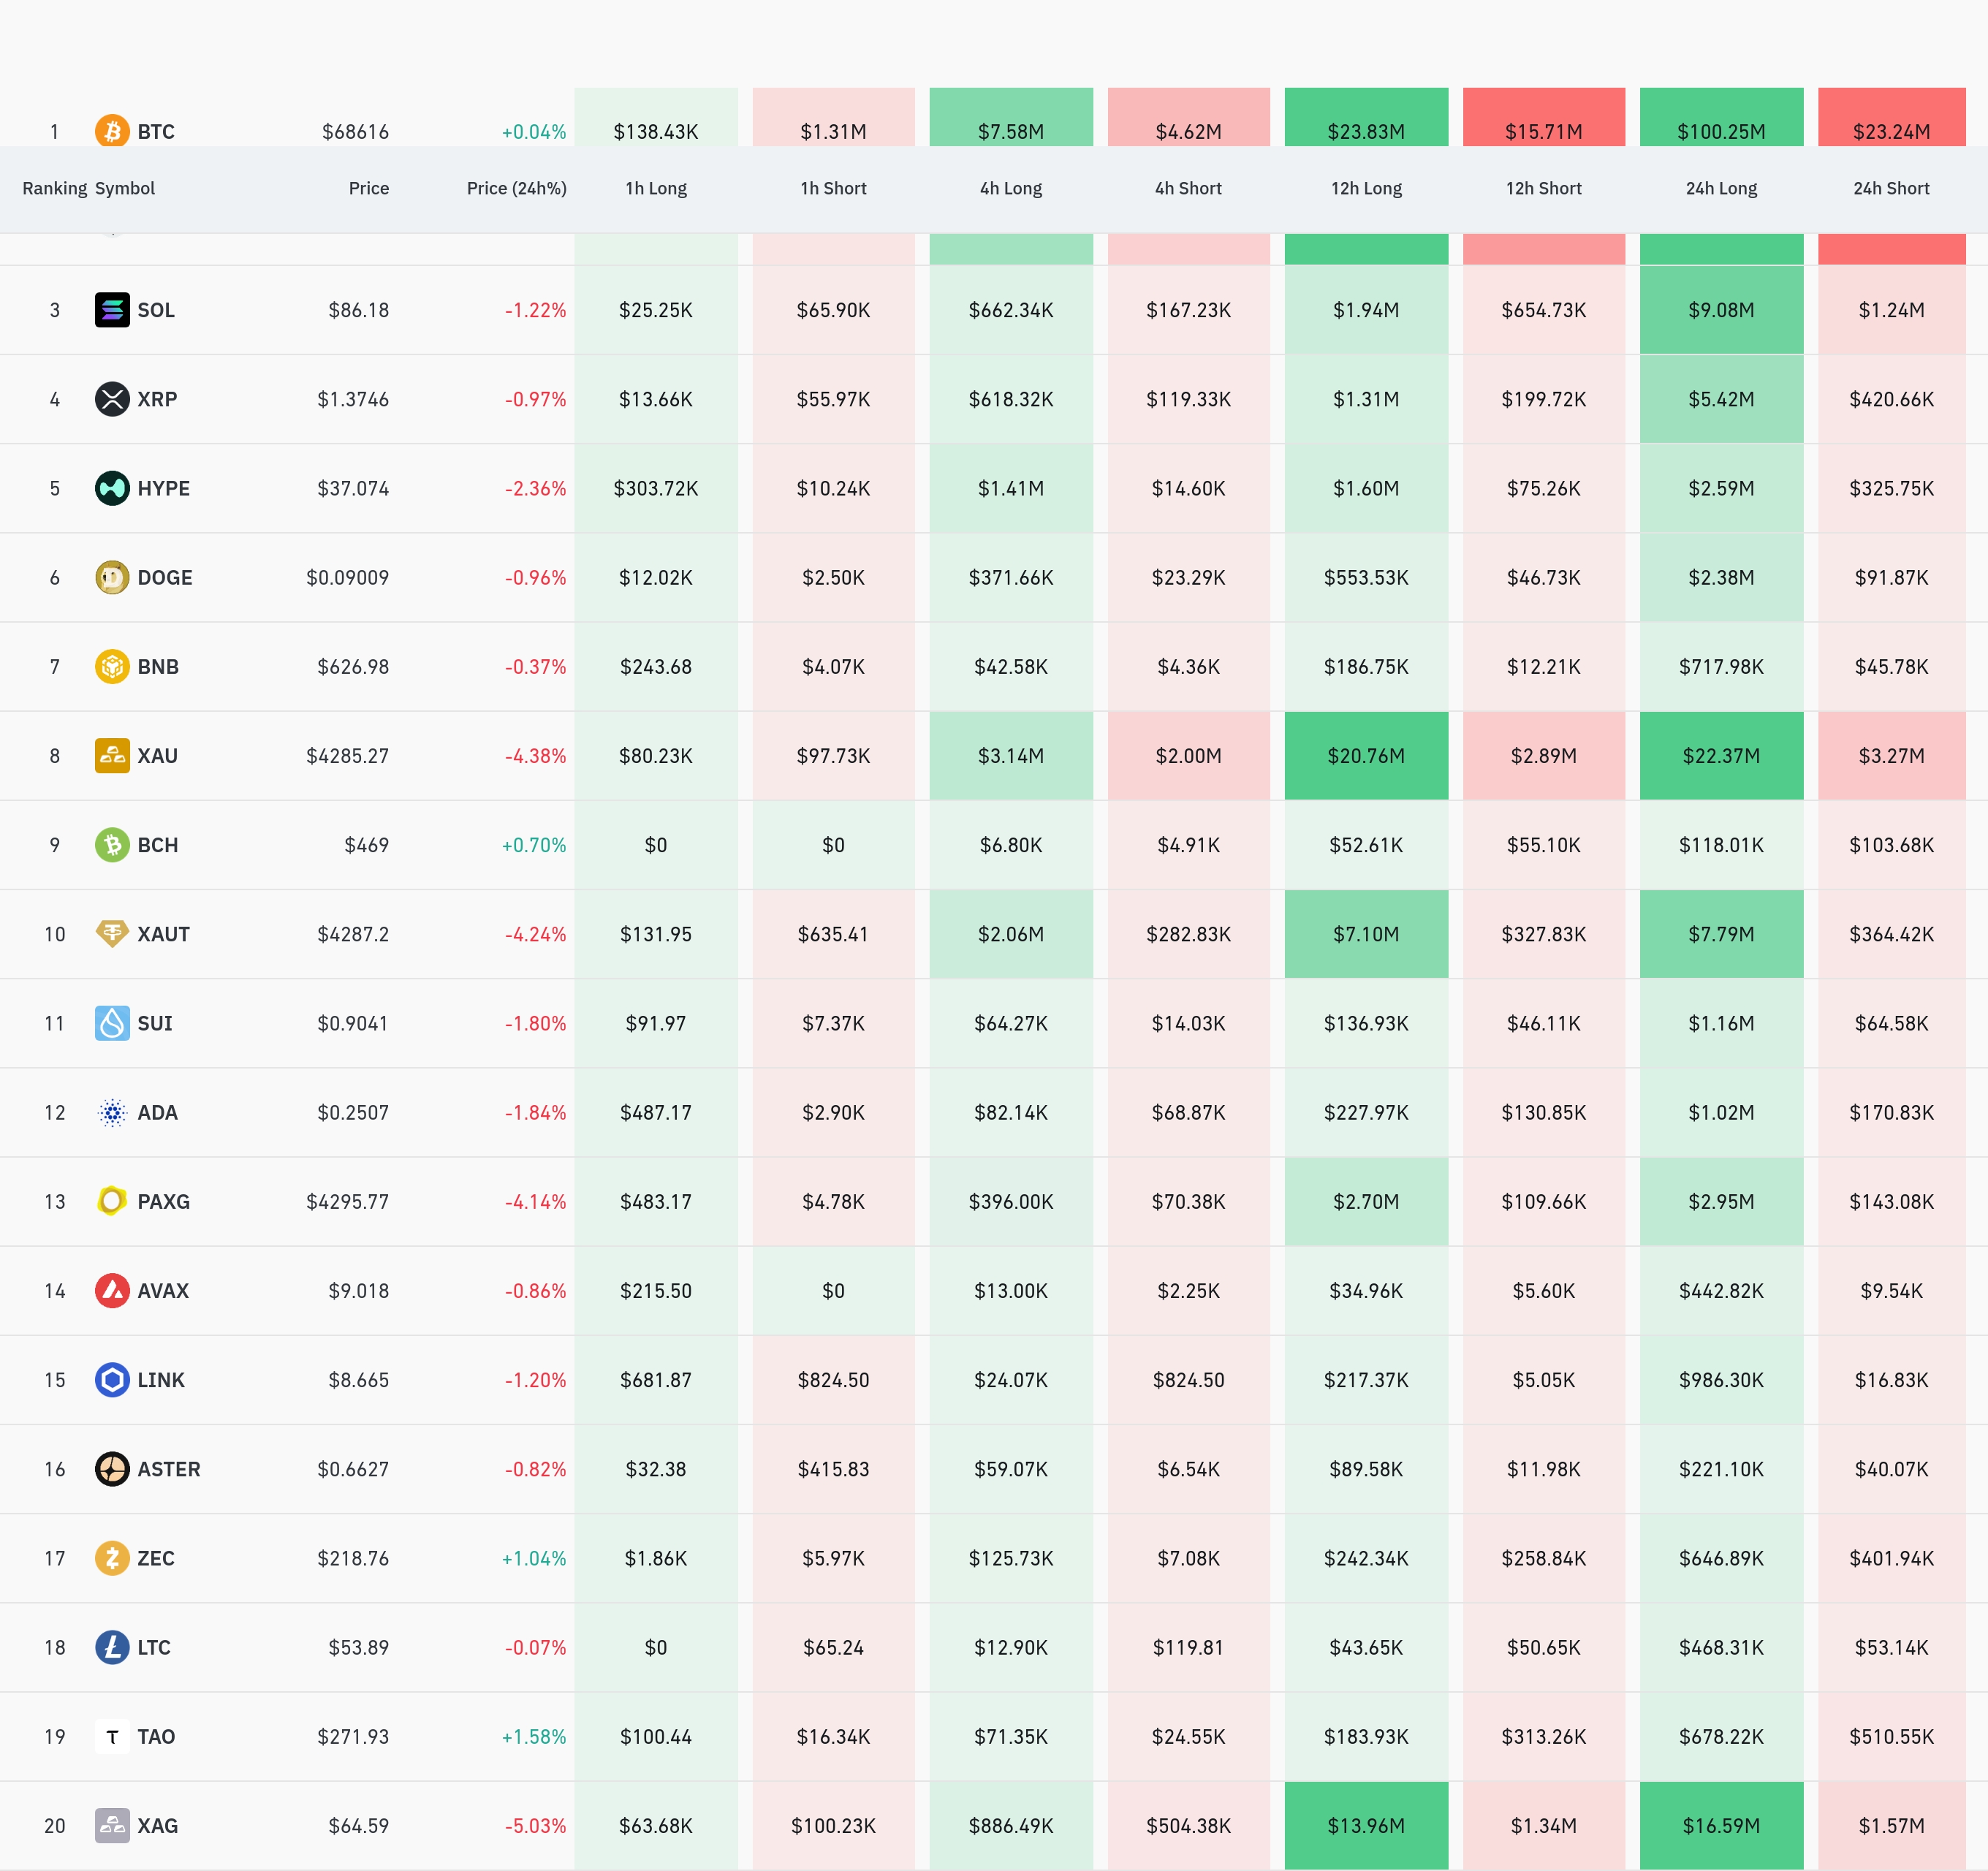Image resolution: width=1988 pixels, height=1871 pixels.
Task: Click the XAU gold bars icon
Action: tap(112, 755)
